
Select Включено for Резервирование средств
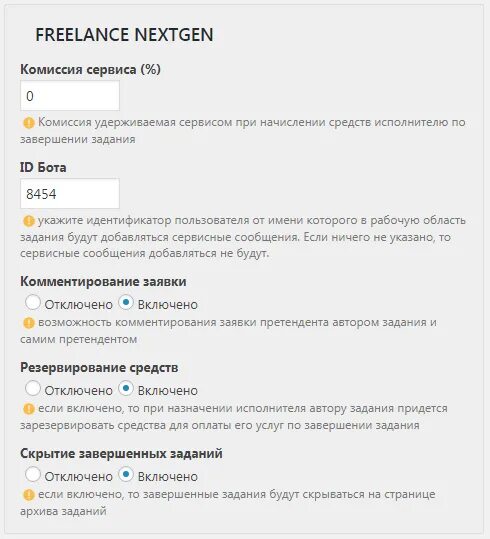126,388
